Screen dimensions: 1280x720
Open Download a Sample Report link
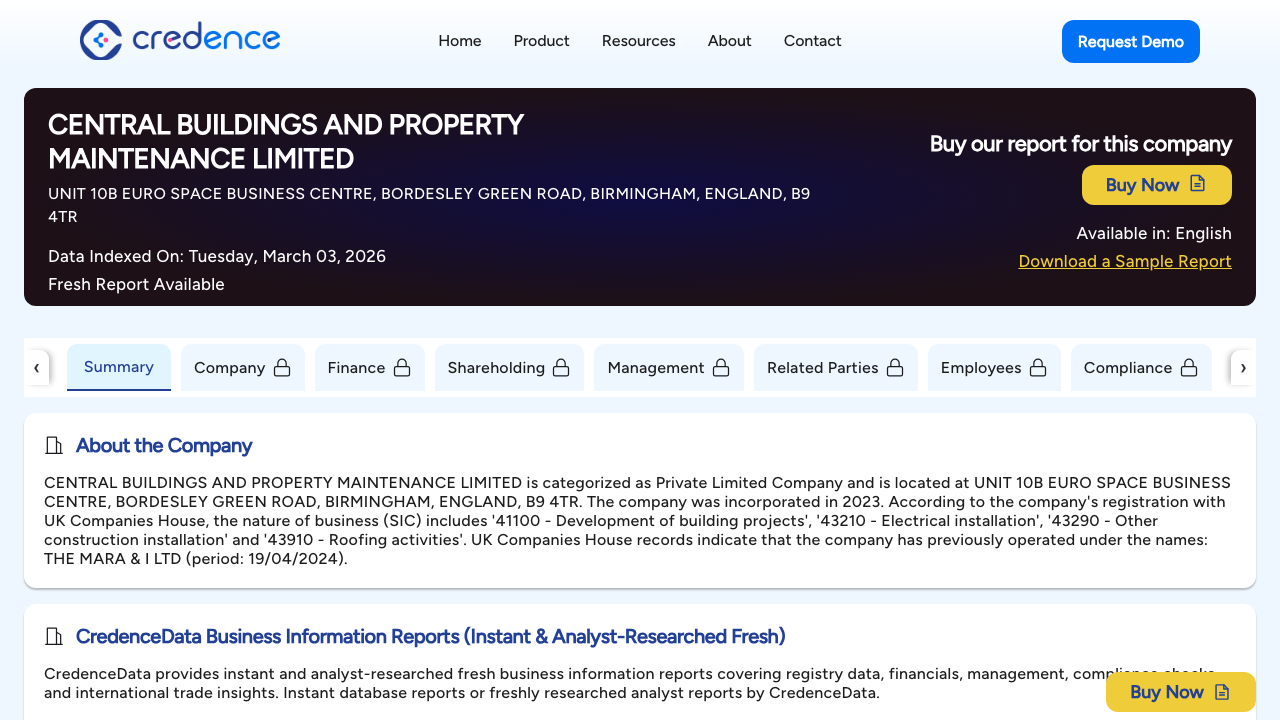(x=1125, y=261)
